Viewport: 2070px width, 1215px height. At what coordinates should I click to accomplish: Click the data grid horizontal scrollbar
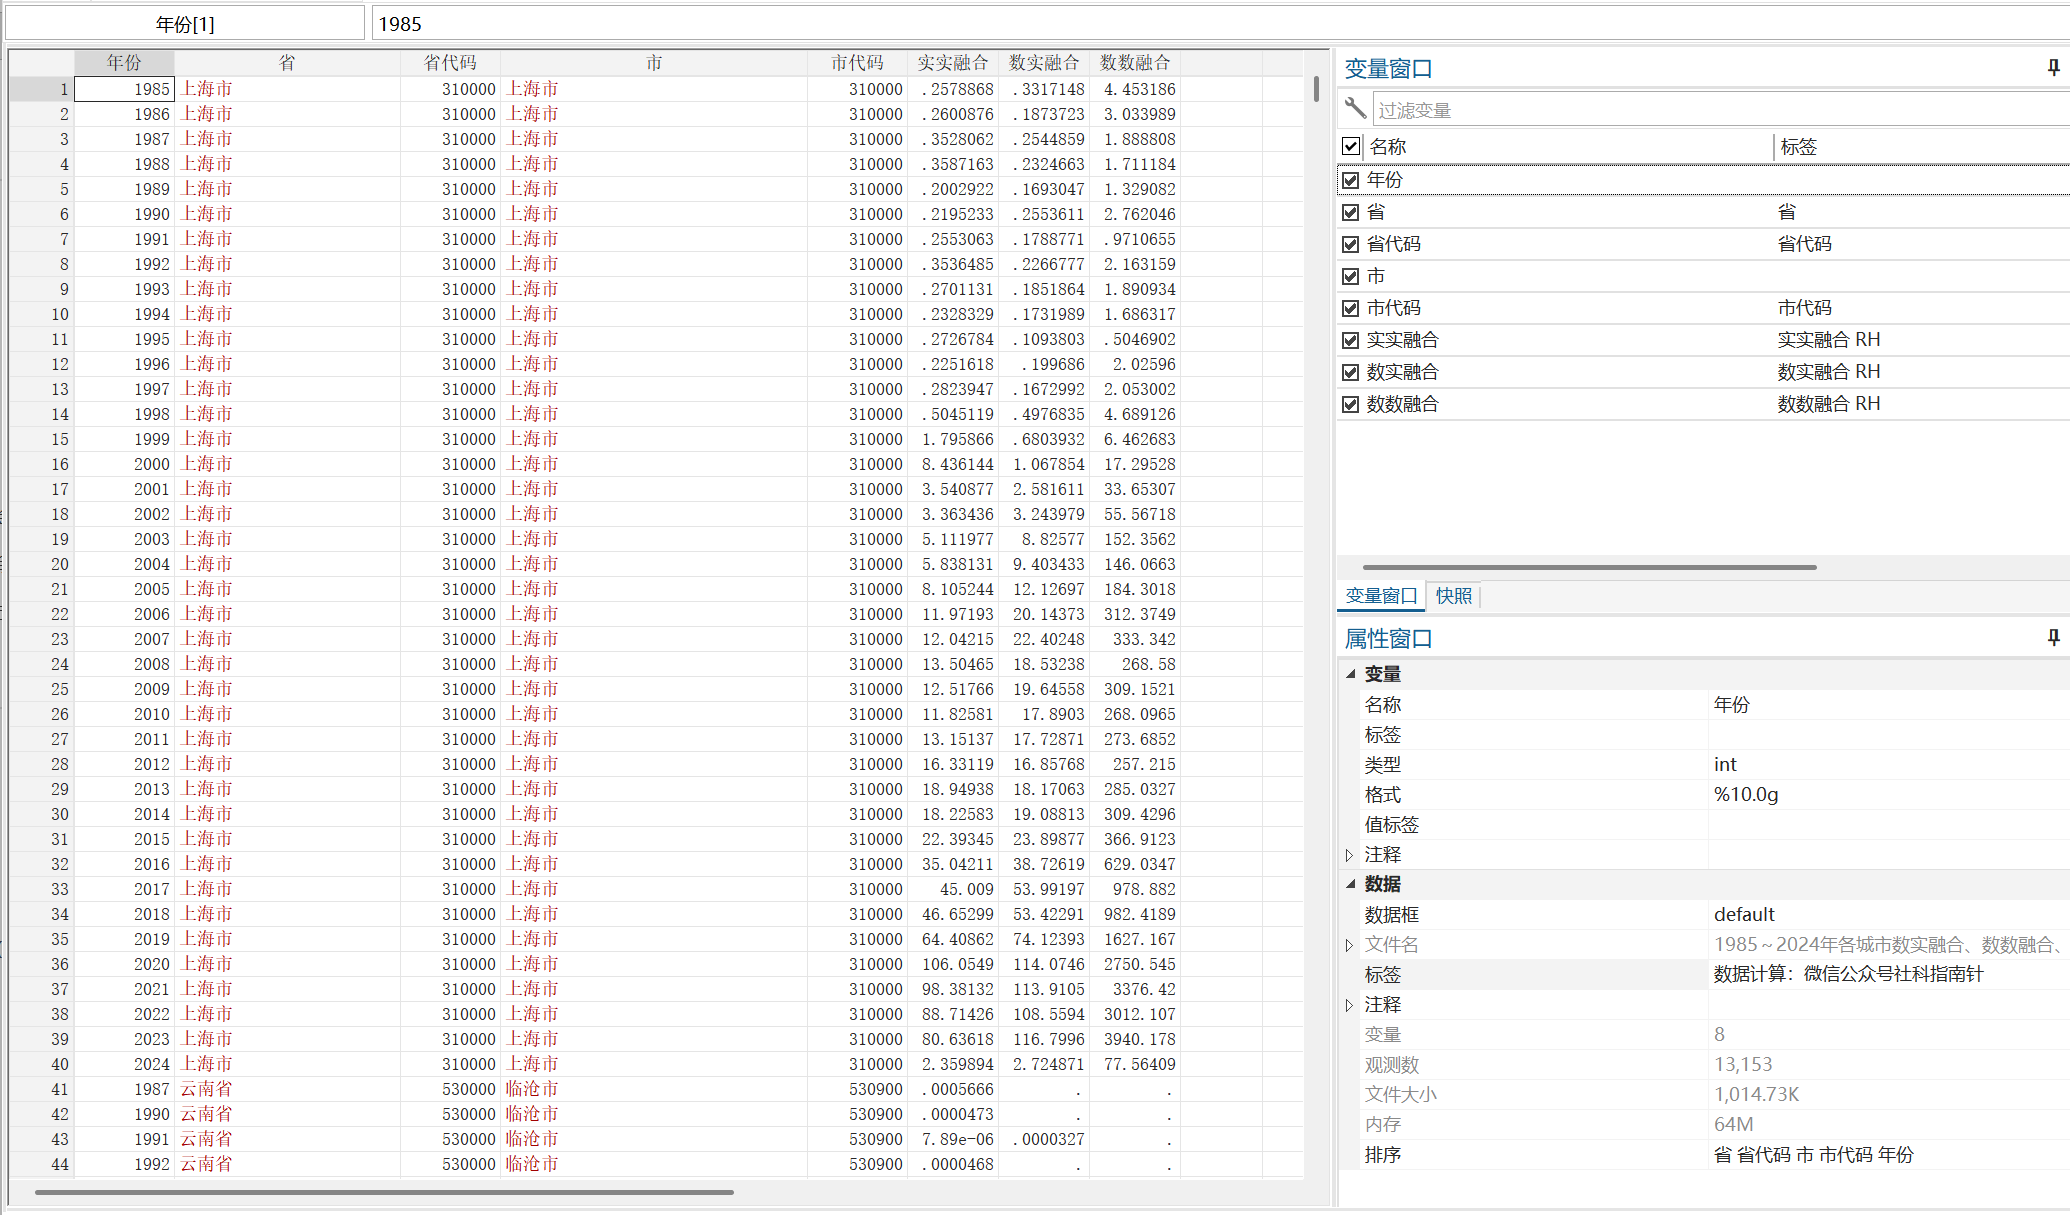(x=384, y=1192)
